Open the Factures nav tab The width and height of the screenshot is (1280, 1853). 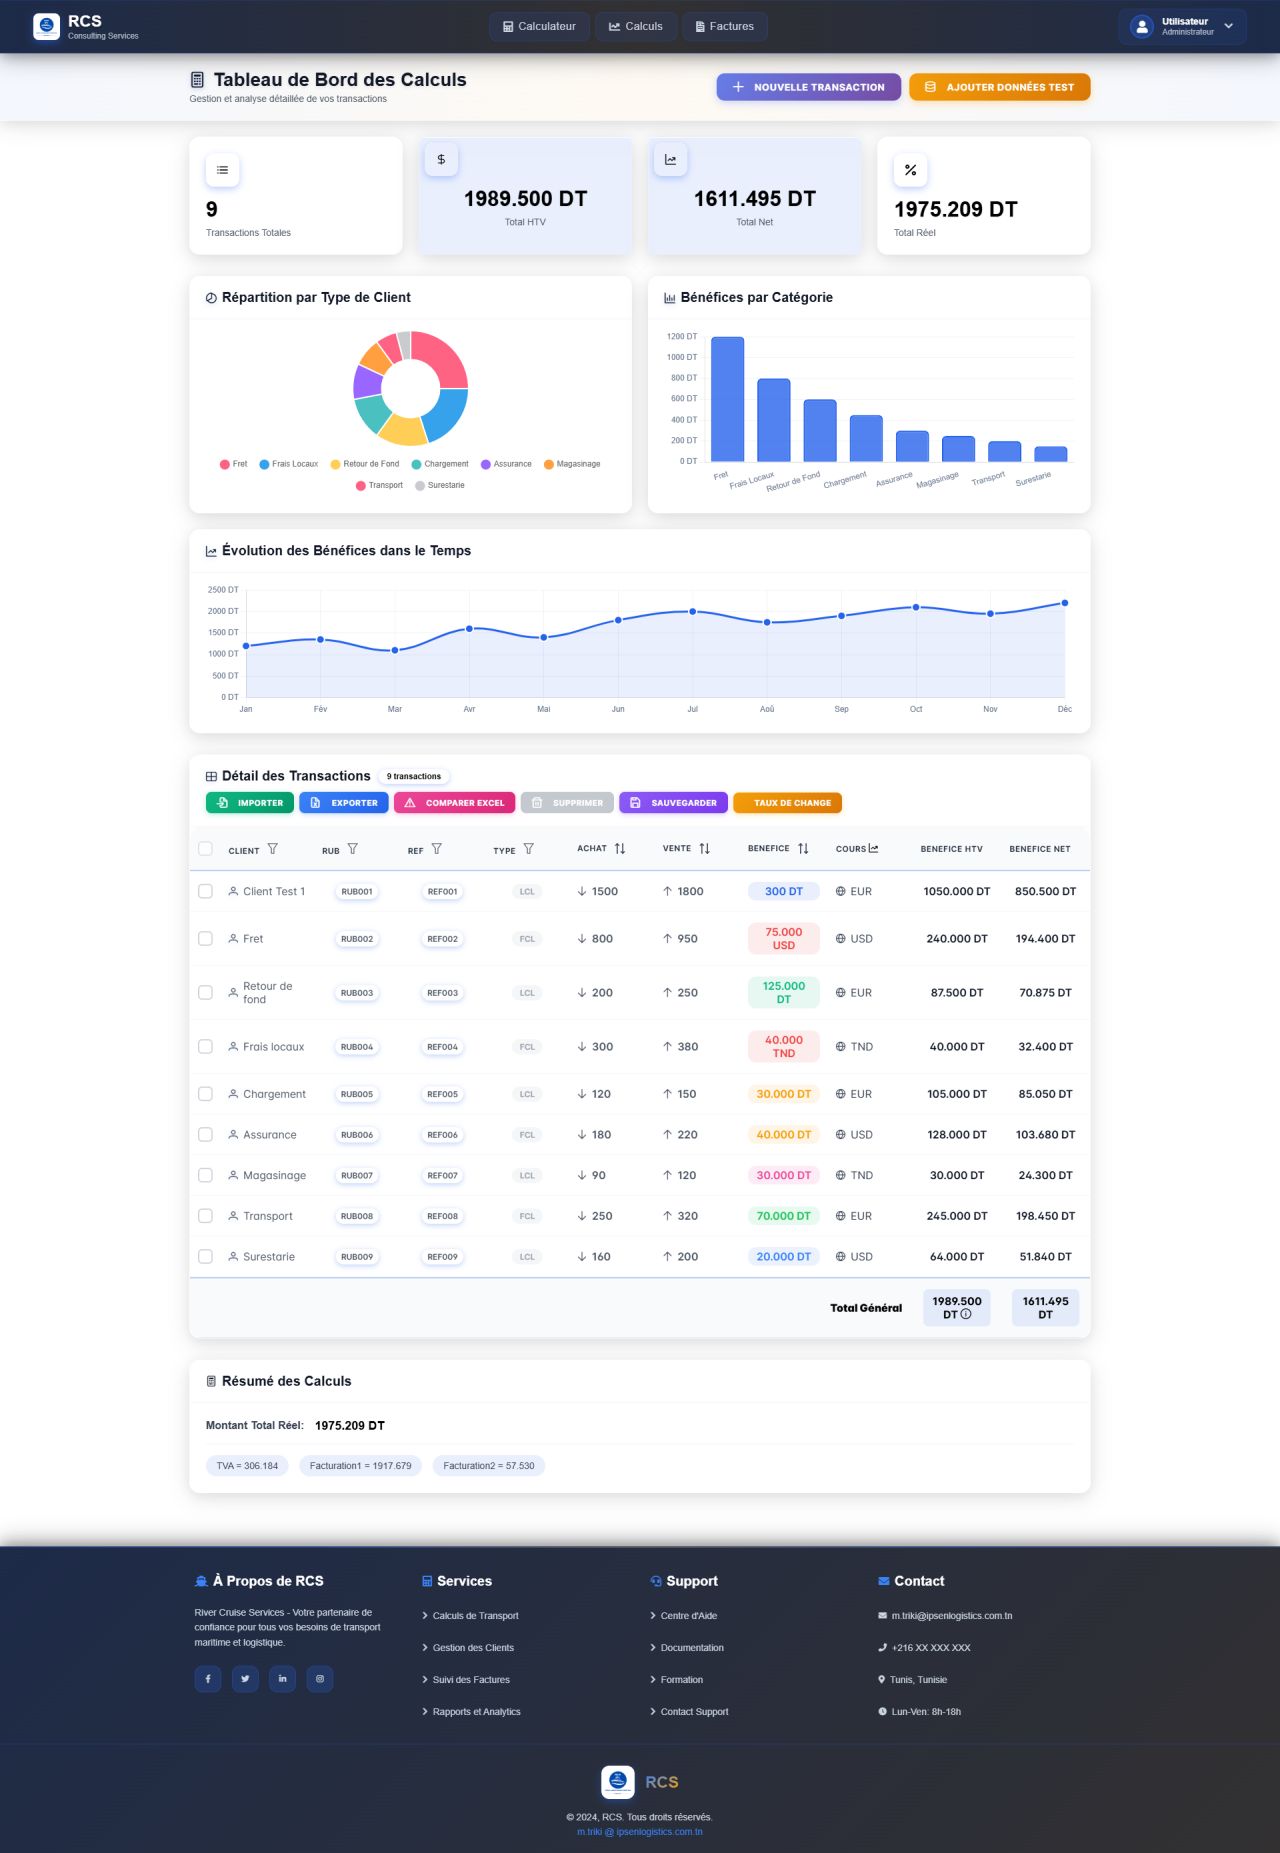(725, 27)
